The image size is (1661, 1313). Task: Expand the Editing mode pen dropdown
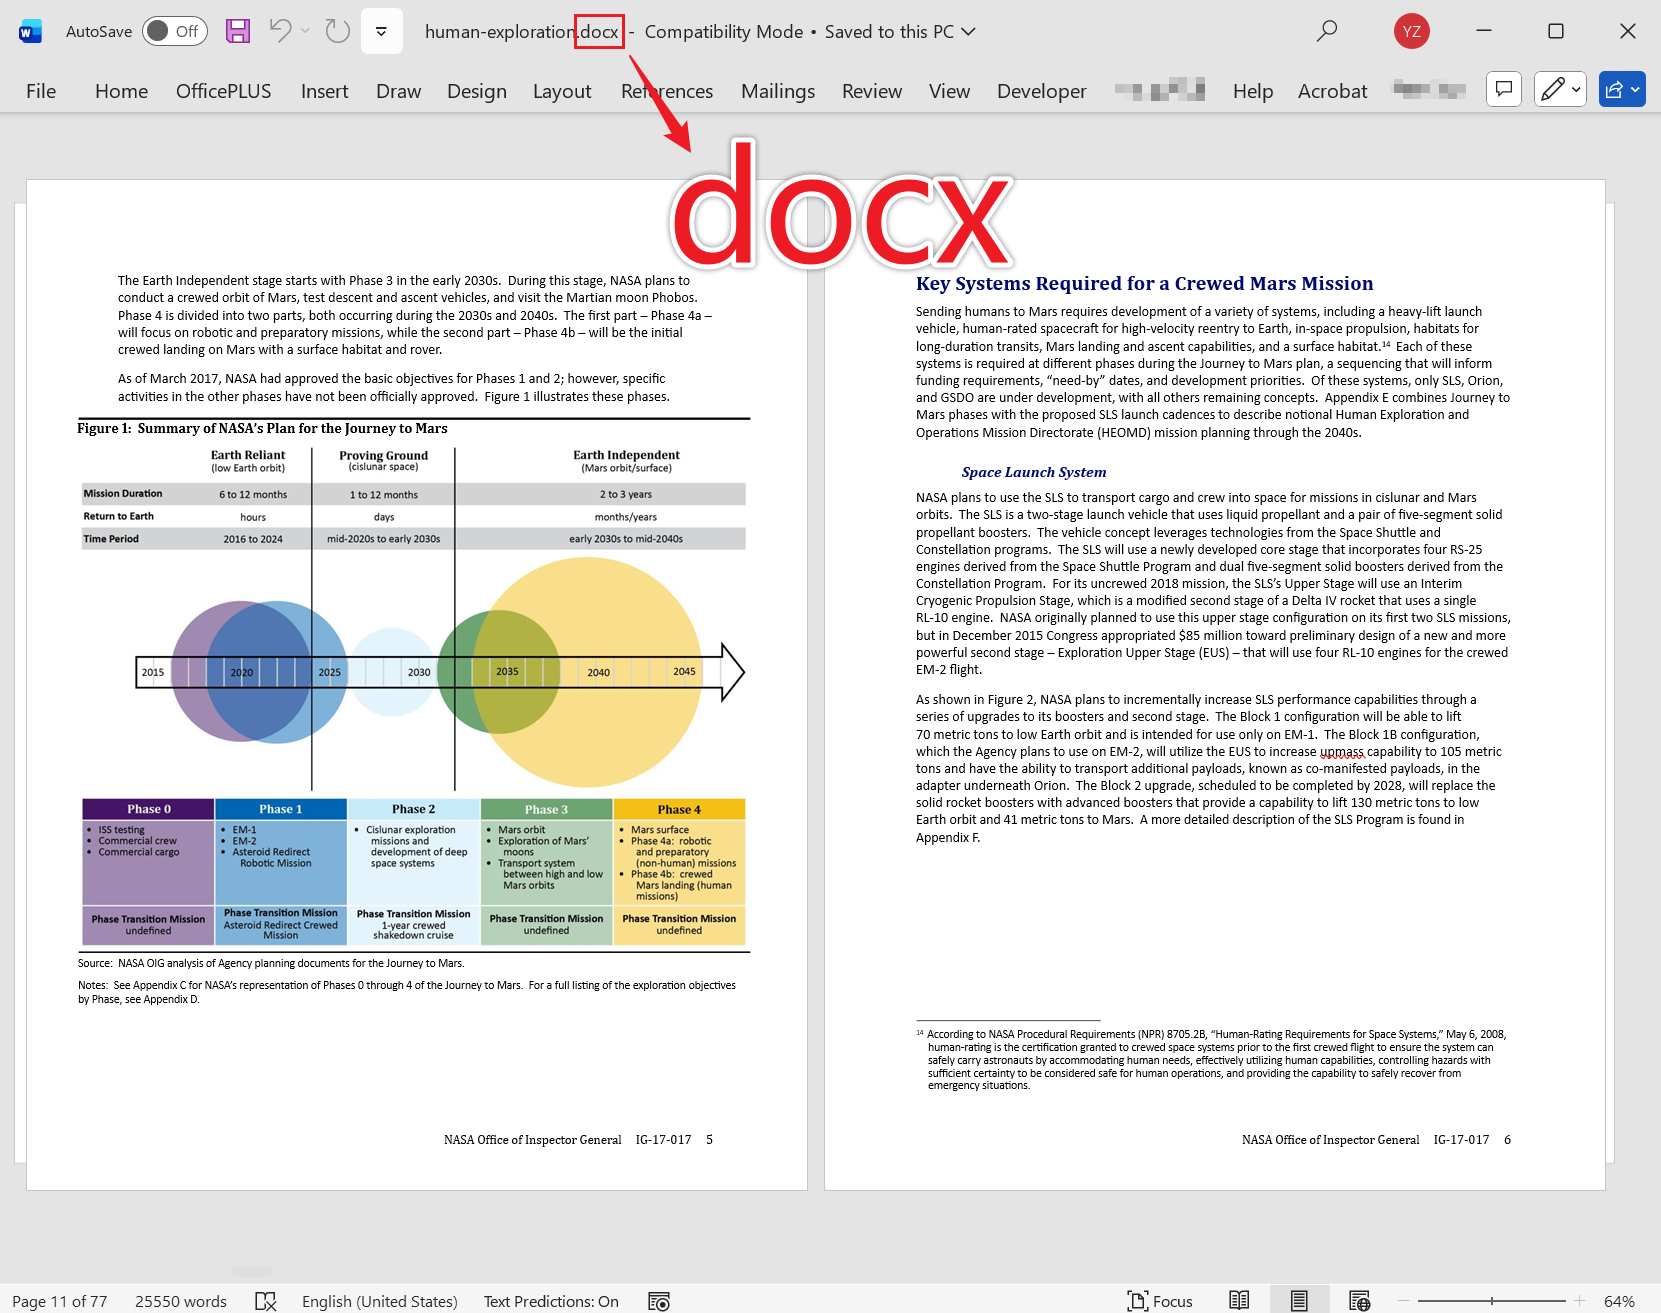click(1560, 90)
